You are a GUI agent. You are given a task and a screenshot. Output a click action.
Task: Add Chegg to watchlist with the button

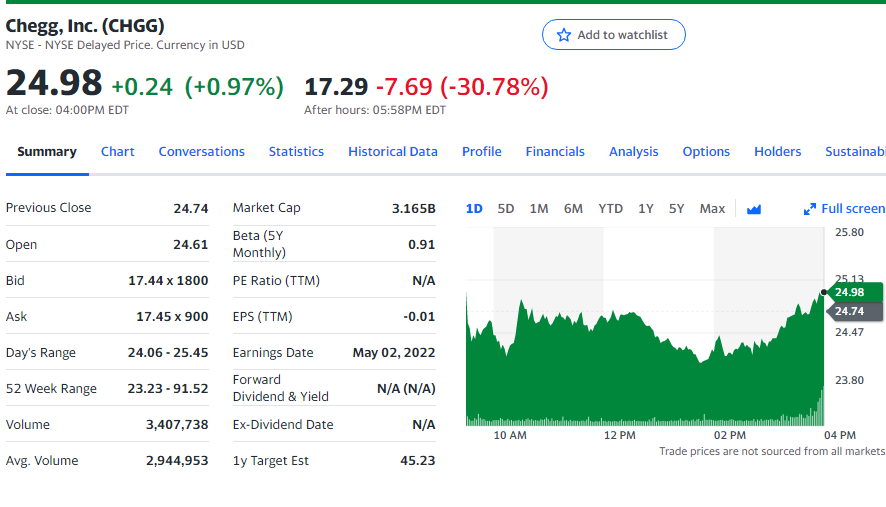[x=614, y=35]
